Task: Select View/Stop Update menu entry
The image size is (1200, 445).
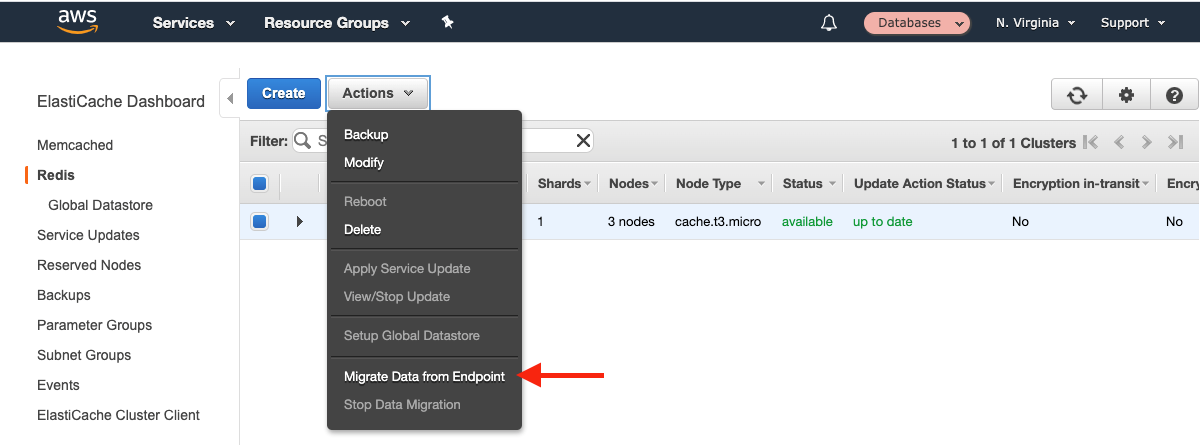Action: tap(397, 296)
